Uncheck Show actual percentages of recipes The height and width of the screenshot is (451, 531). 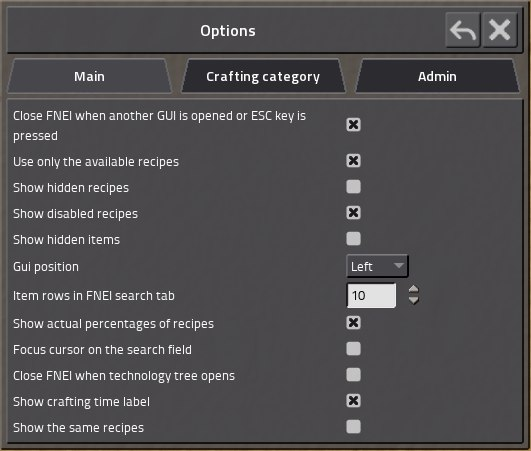[x=353, y=323]
